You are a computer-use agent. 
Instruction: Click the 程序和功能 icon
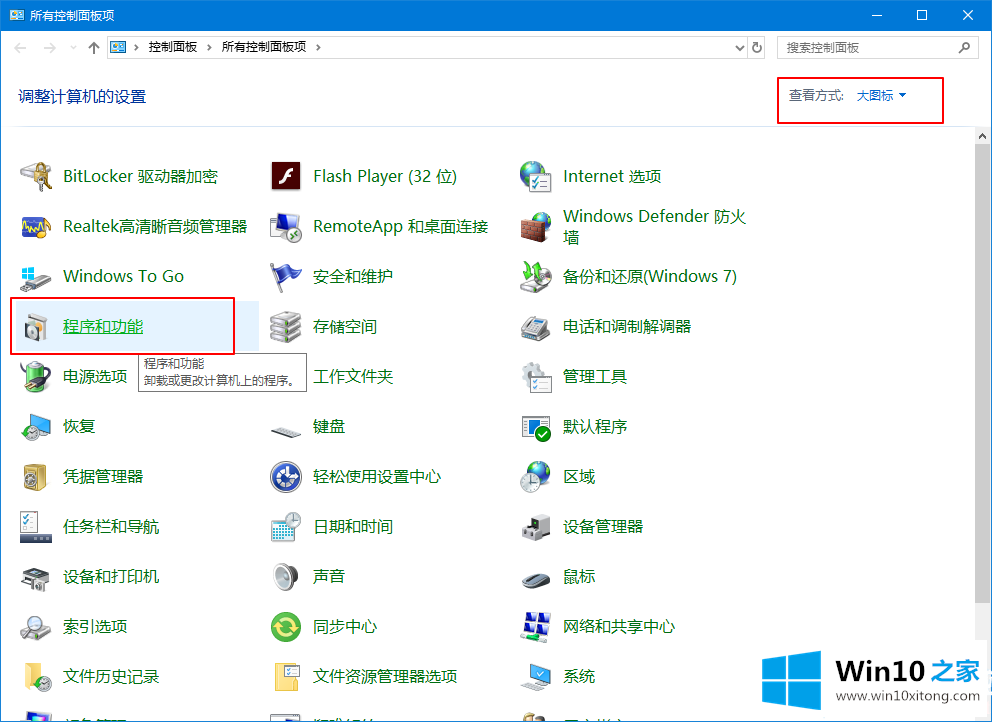35,327
